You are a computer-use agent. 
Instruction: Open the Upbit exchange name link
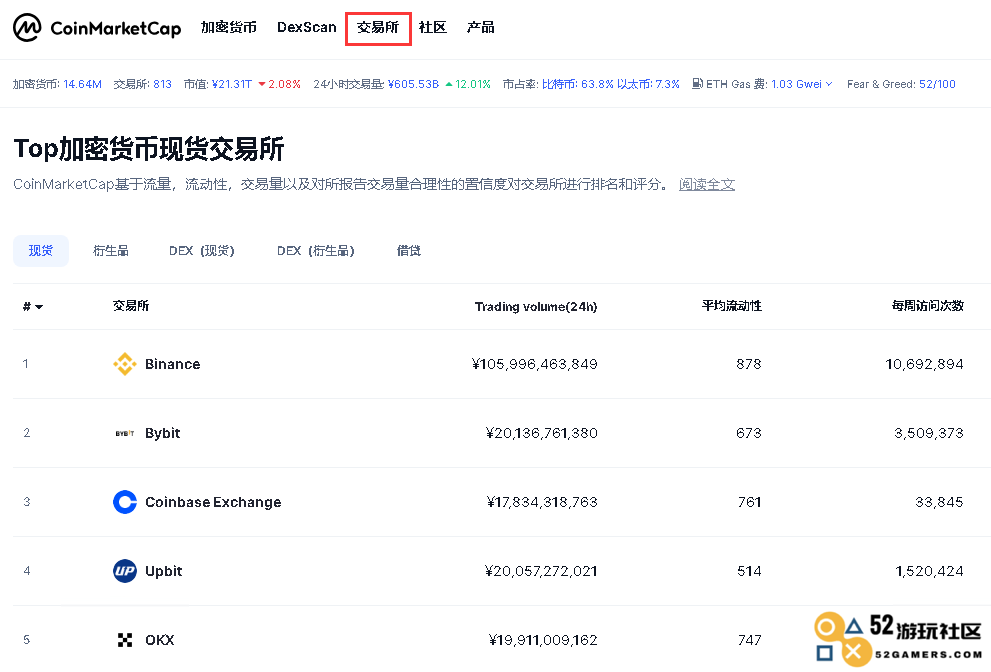pos(164,571)
